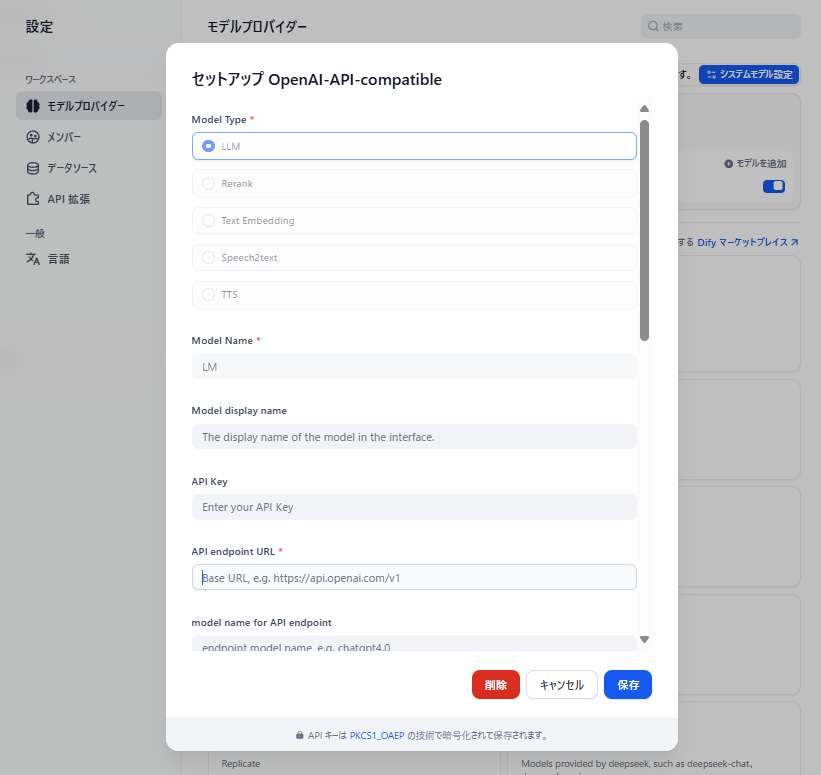Viewport: 821px width, 775px height.
Task: Choose the TTS model type option
Action: click(208, 295)
